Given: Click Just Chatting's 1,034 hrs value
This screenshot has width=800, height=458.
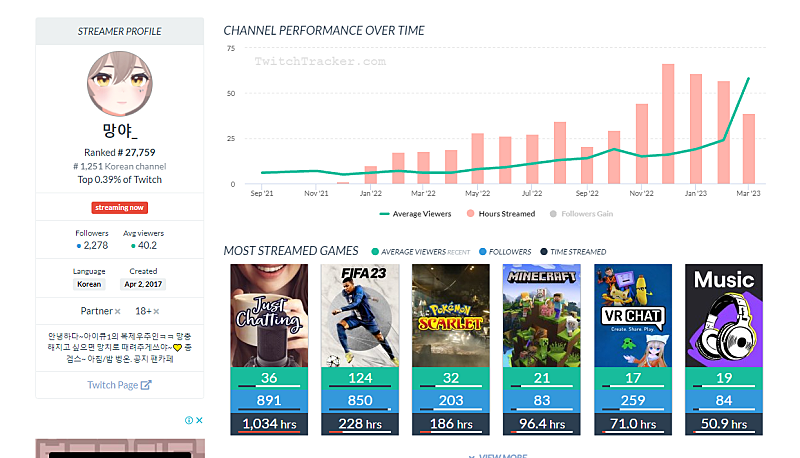Looking at the screenshot, I should click(269, 424).
